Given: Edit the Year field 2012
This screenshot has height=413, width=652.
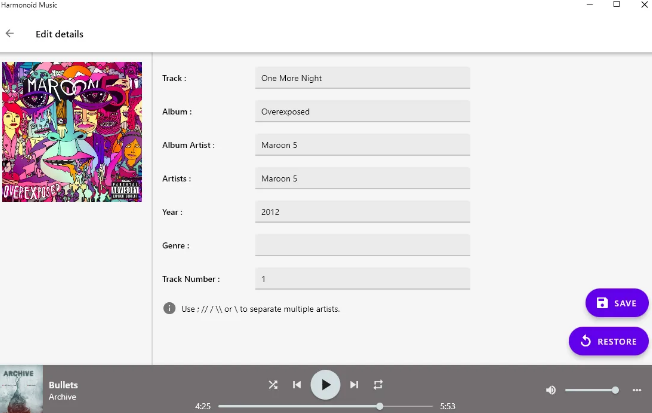Looking at the screenshot, I should [x=362, y=212].
